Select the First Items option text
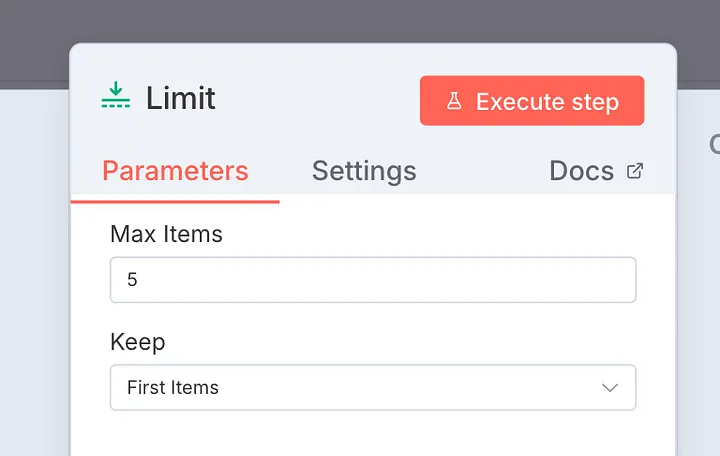 click(x=173, y=388)
